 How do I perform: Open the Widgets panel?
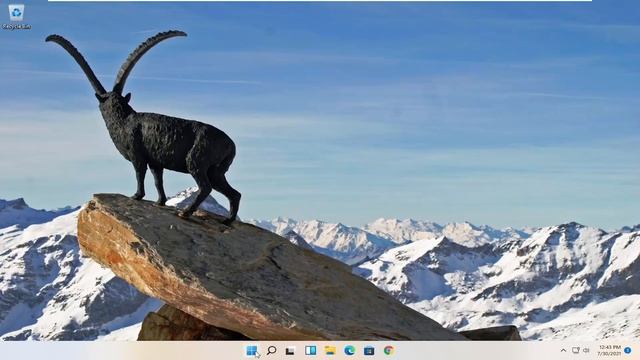[310, 350]
